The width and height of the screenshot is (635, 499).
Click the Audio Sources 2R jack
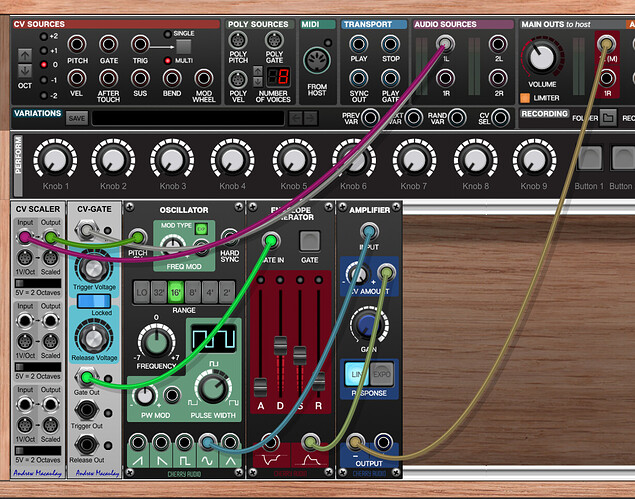click(498, 78)
